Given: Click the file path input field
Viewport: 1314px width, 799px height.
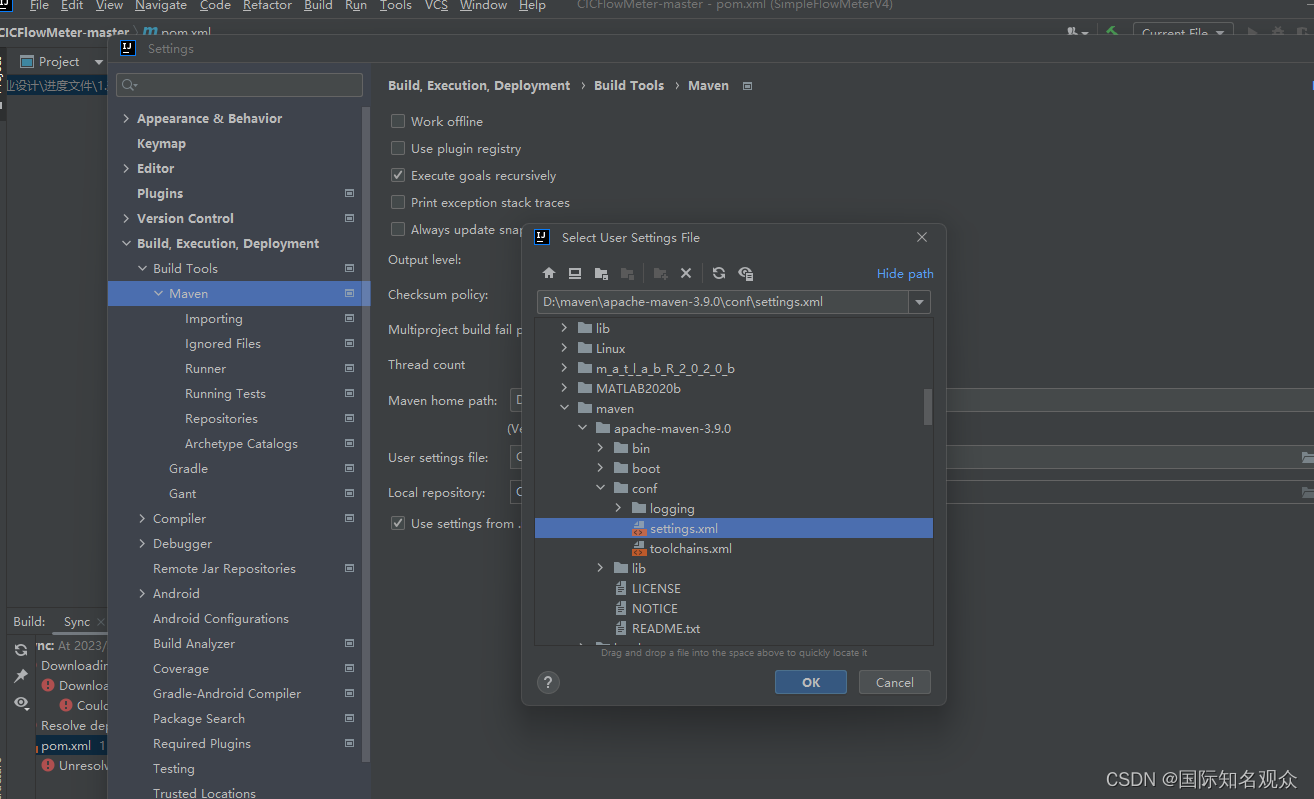Looking at the screenshot, I should tap(722, 302).
